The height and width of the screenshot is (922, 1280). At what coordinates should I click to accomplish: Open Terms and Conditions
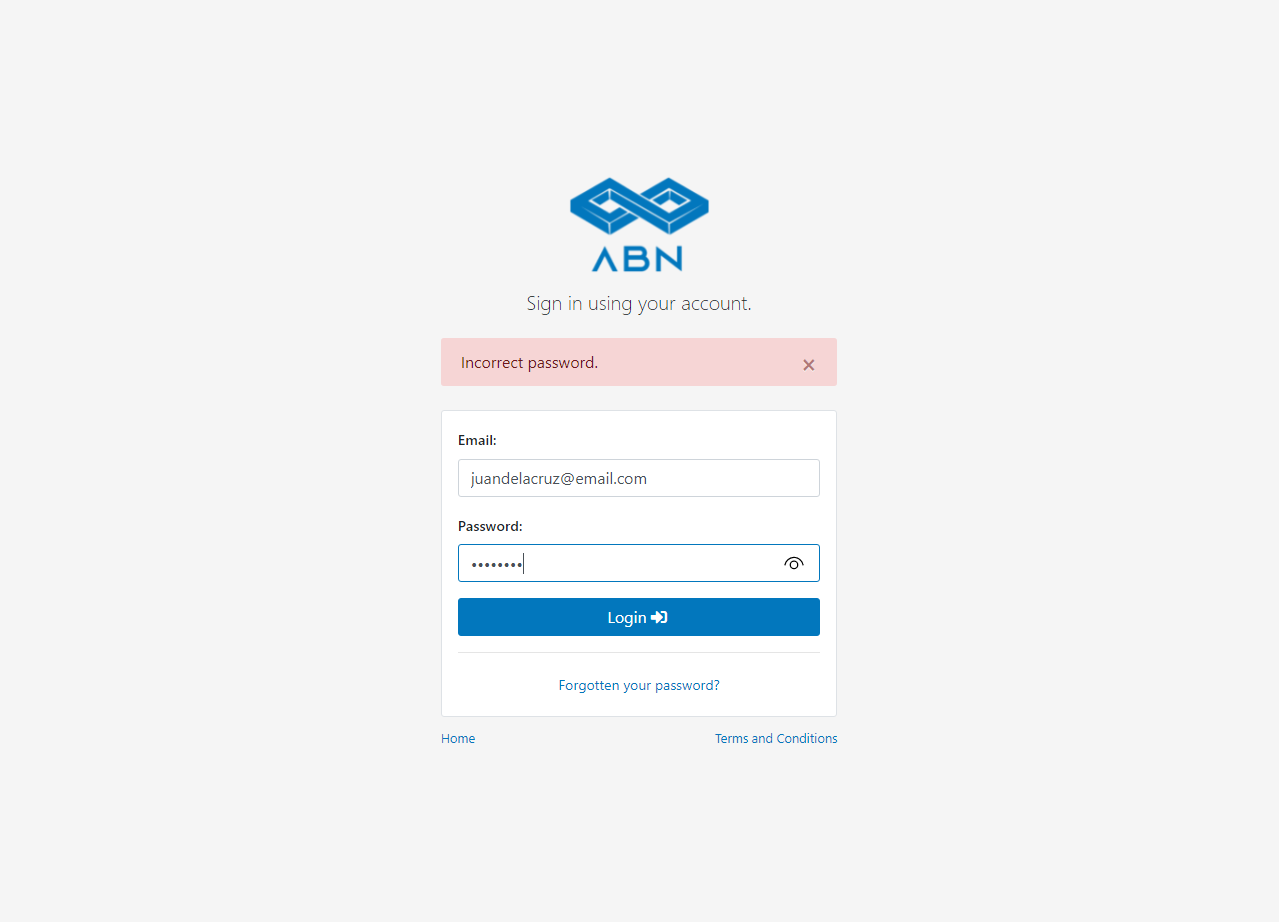[x=776, y=739]
